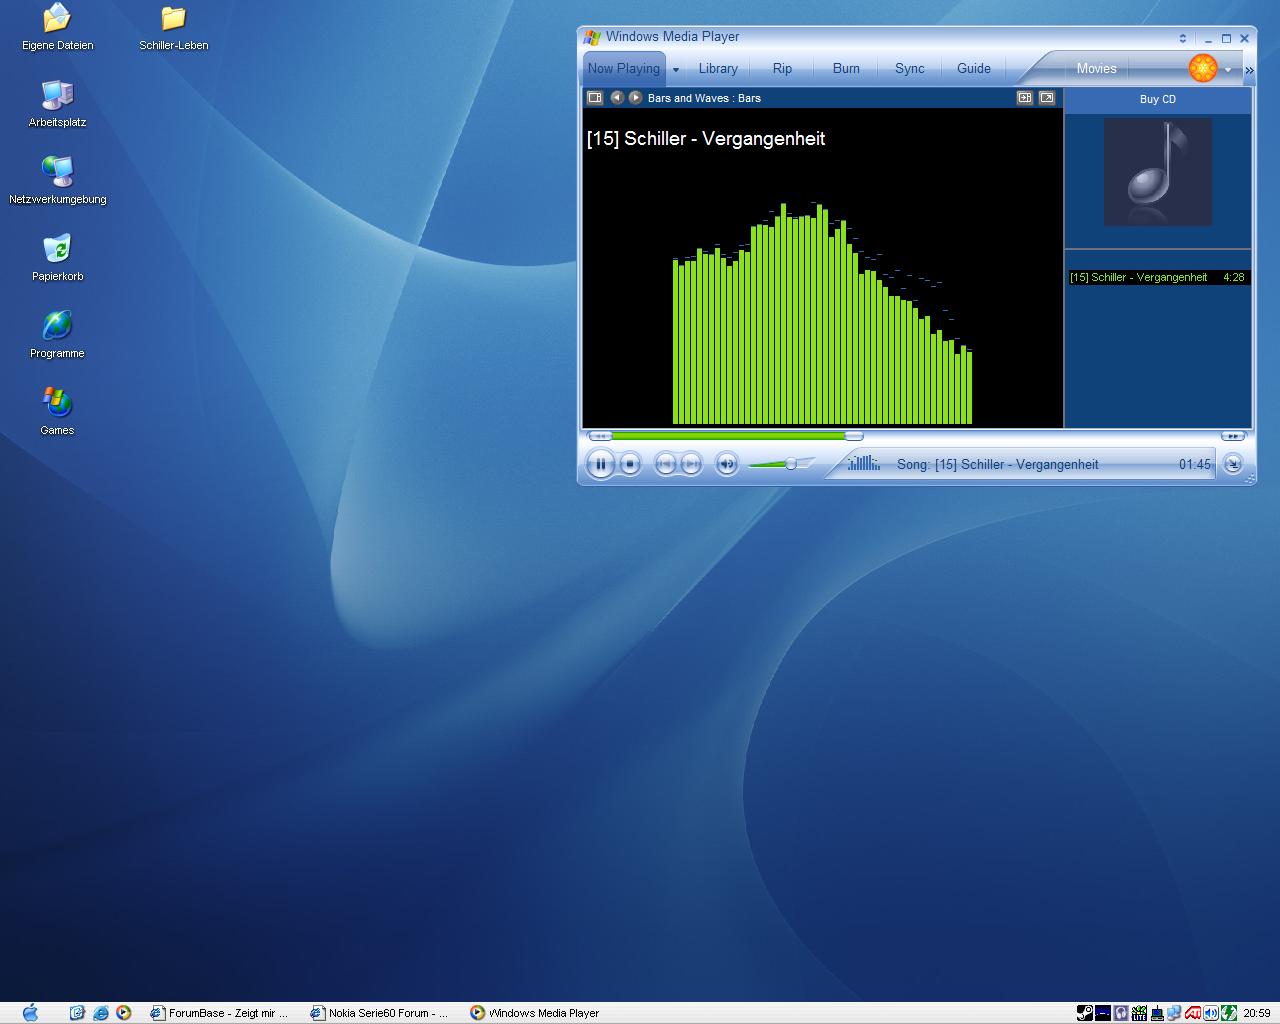Viewport: 1280px width, 1024px height.
Task: Click the Bars and Waves : Bars label
Action: pyautogui.click(x=704, y=98)
